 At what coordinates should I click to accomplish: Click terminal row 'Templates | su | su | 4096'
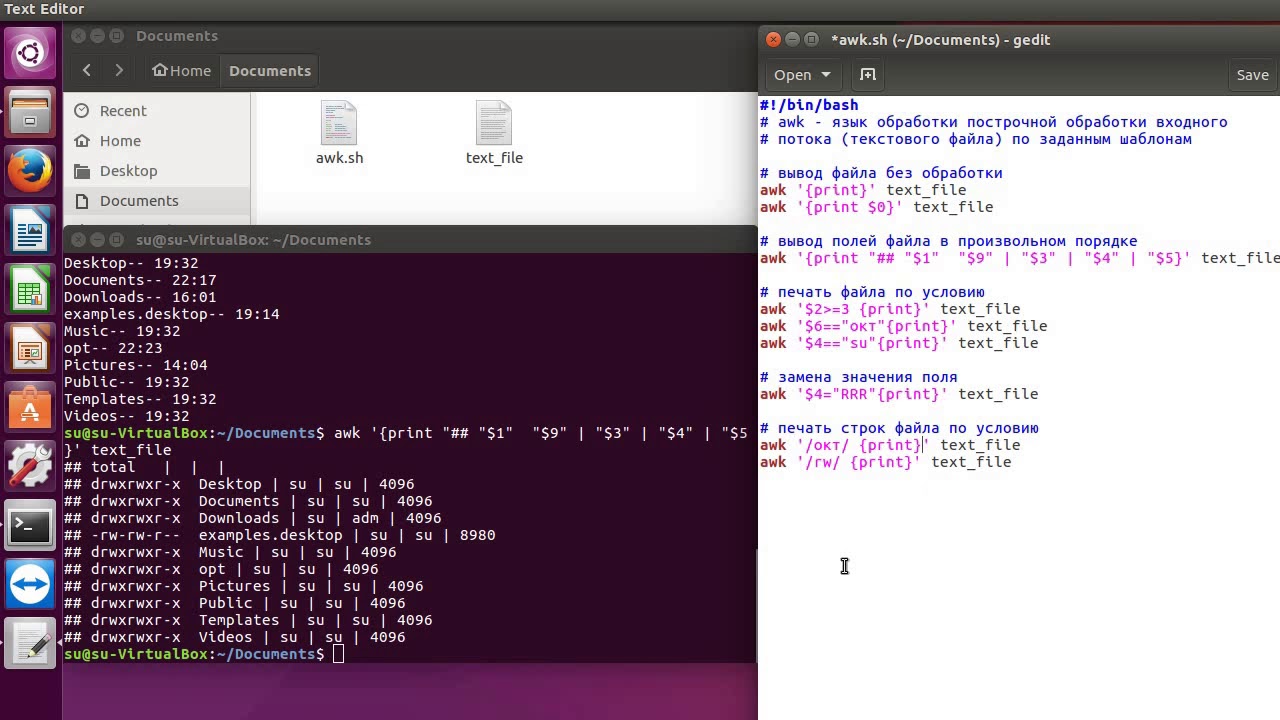248,620
